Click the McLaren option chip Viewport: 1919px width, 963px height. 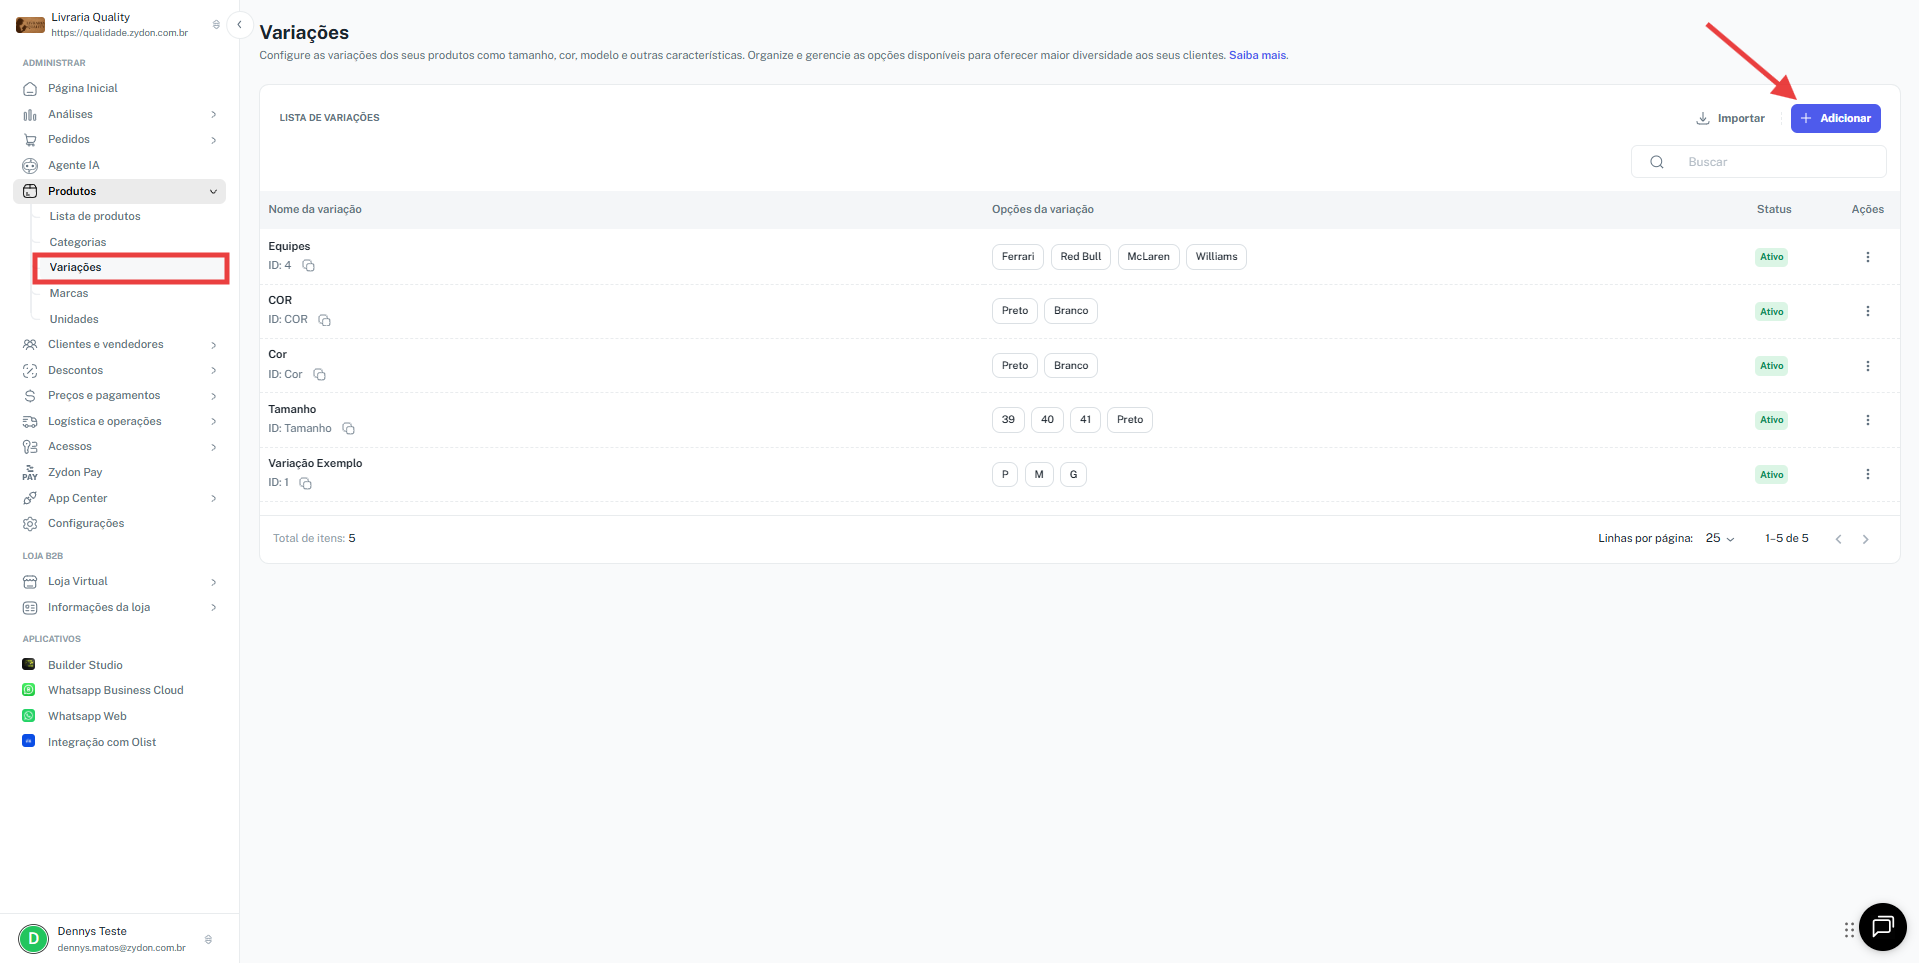[x=1148, y=257]
